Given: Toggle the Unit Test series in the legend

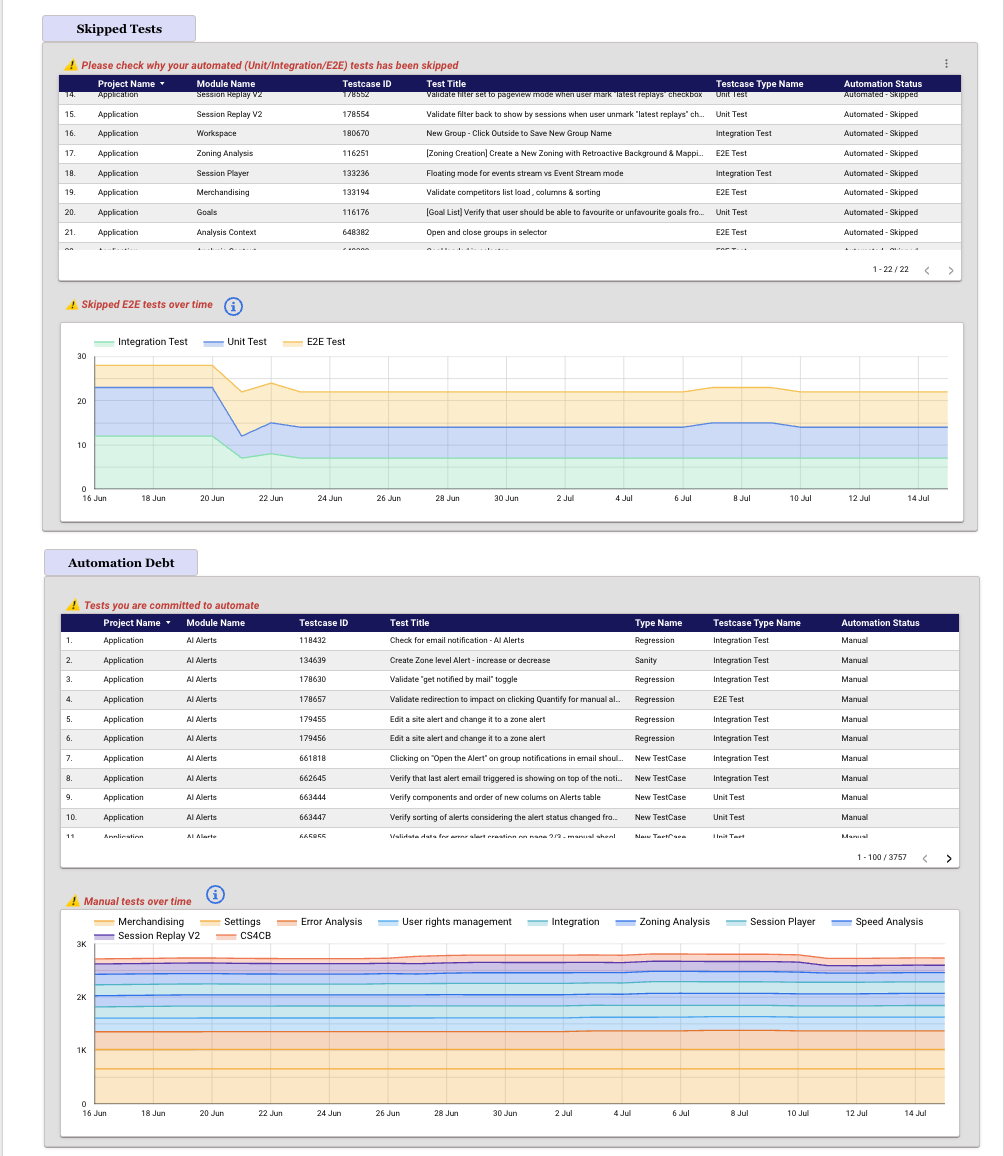Looking at the screenshot, I should [242, 341].
